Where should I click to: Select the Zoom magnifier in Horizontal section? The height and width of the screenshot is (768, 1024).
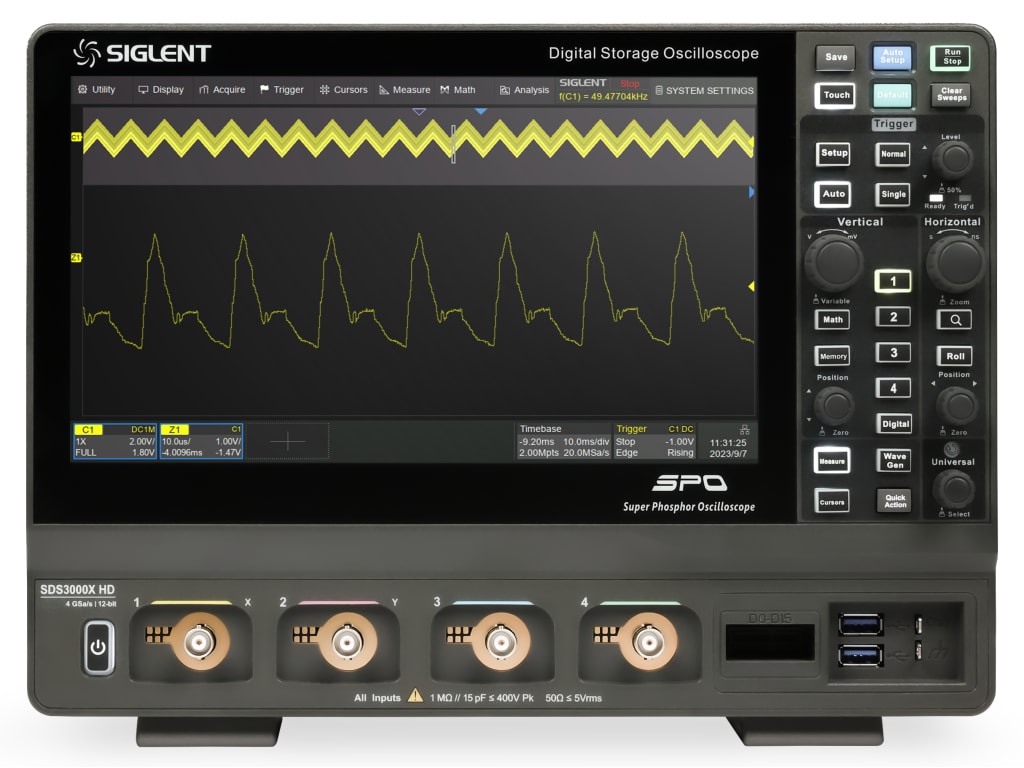[x=953, y=318]
